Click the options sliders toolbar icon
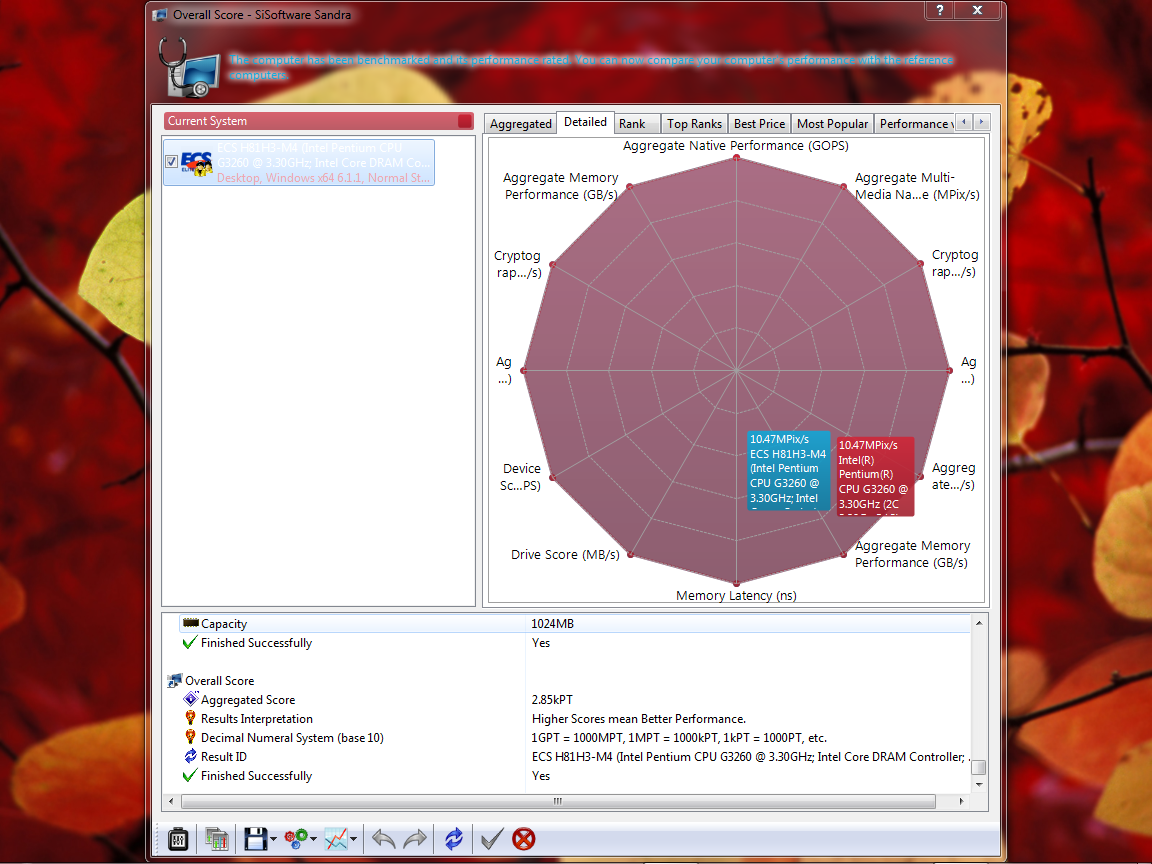The image size is (1152, 864). click(x=178, y=838)
